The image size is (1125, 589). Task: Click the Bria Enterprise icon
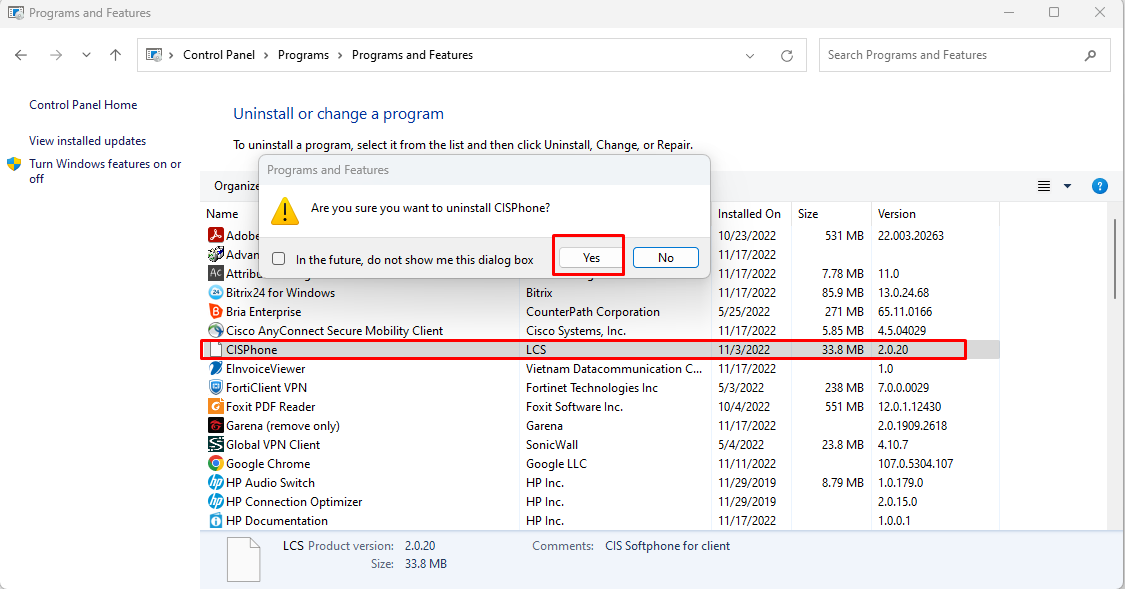coord(215,311)
